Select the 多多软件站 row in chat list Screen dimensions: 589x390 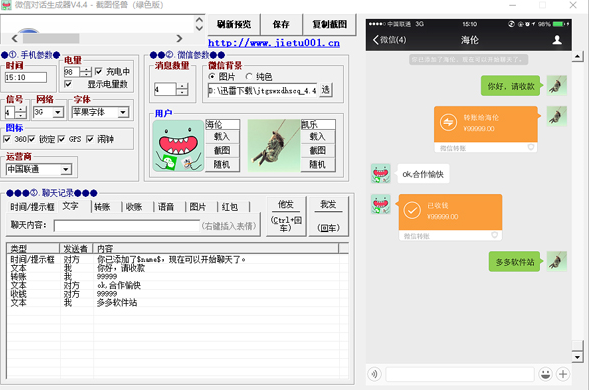click(x=177, y=302)
